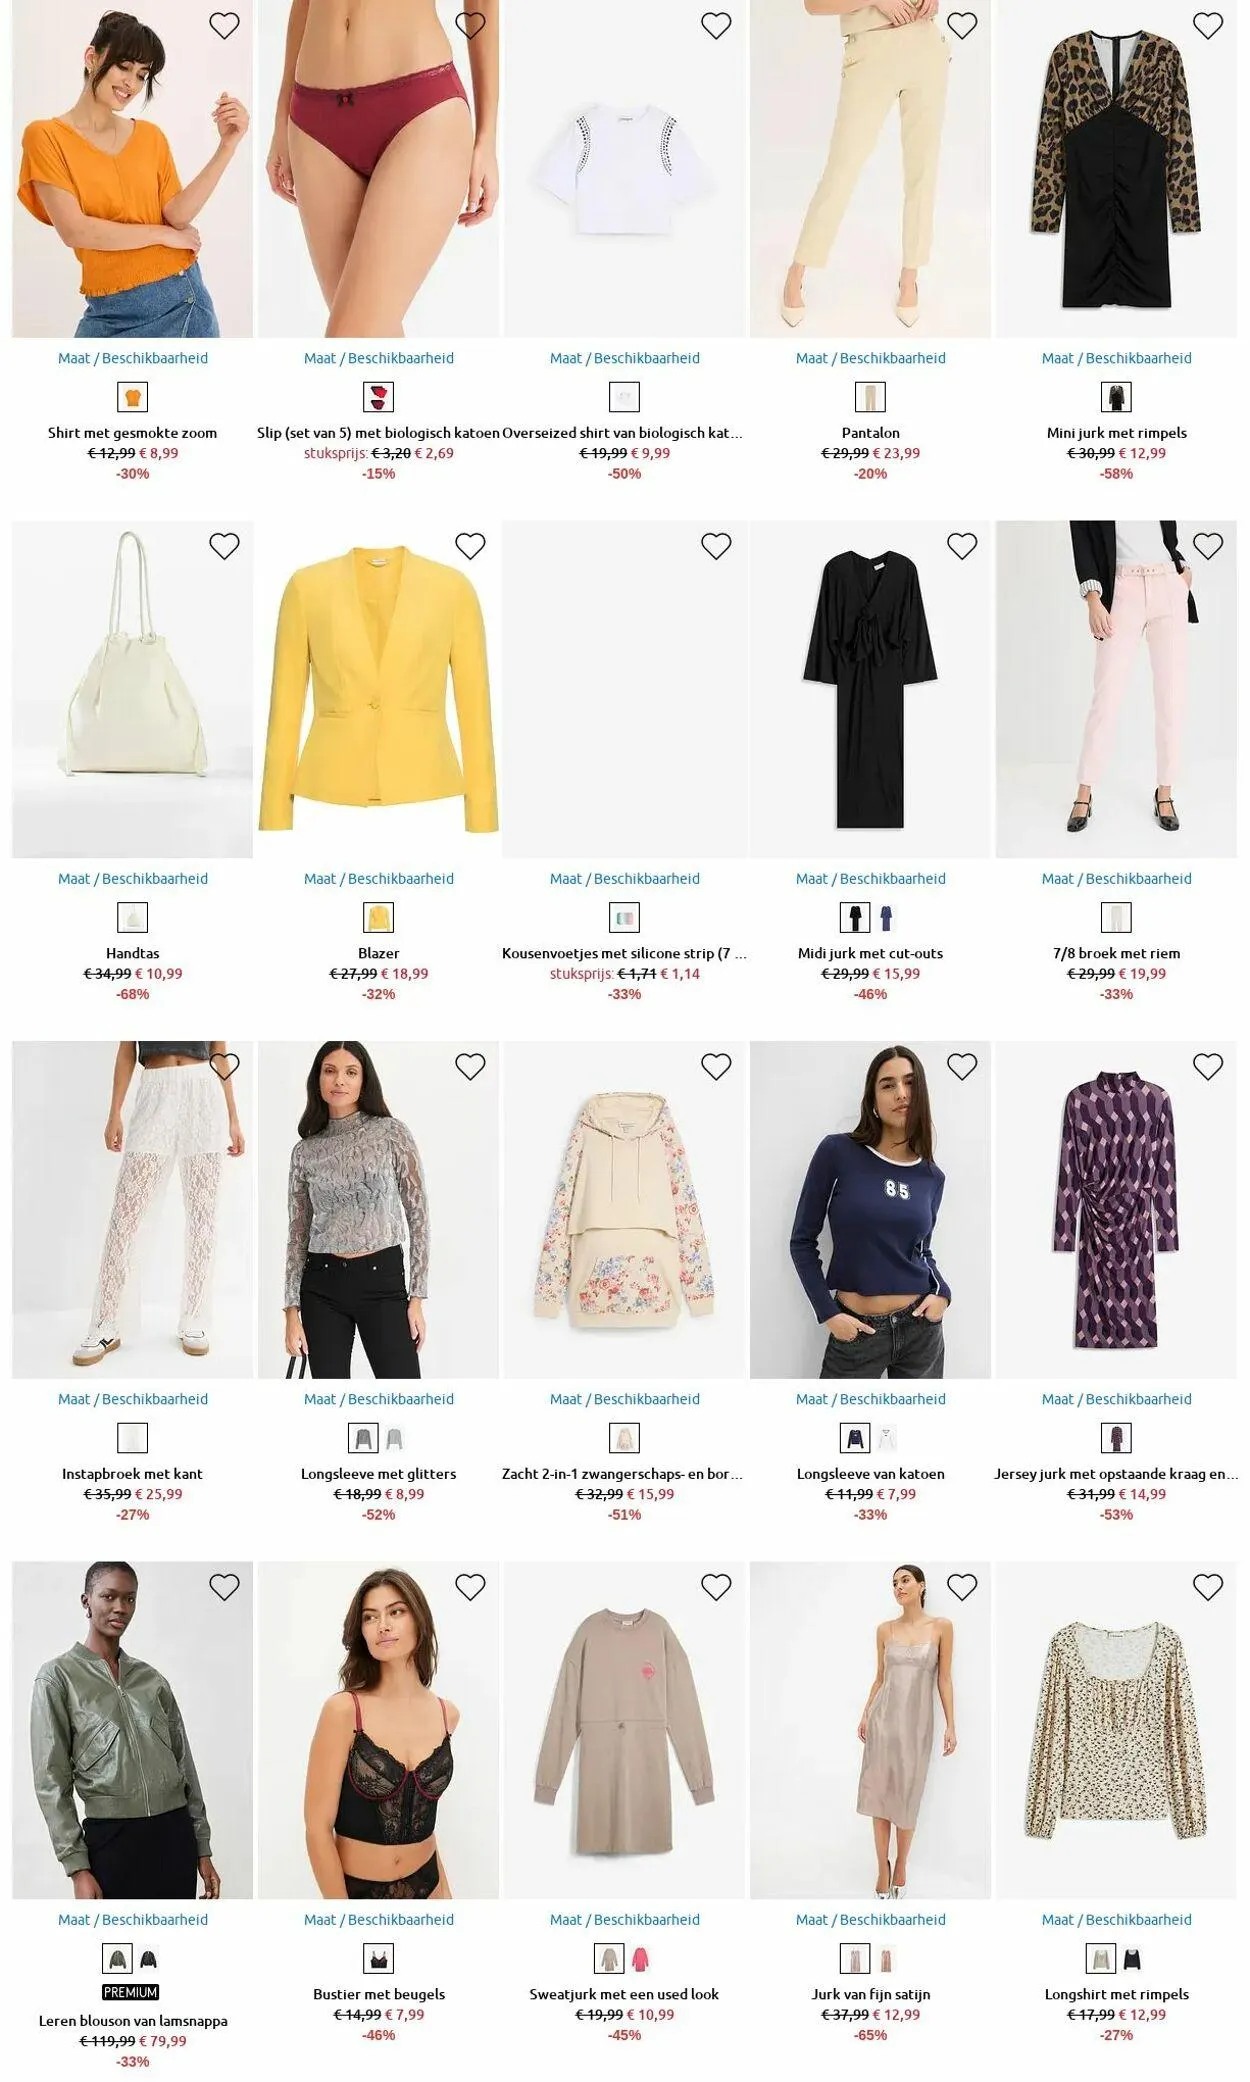Toggle favorite heart on Bustier met beugels
This screenshot has width=1250, height=2082.
470,1587
